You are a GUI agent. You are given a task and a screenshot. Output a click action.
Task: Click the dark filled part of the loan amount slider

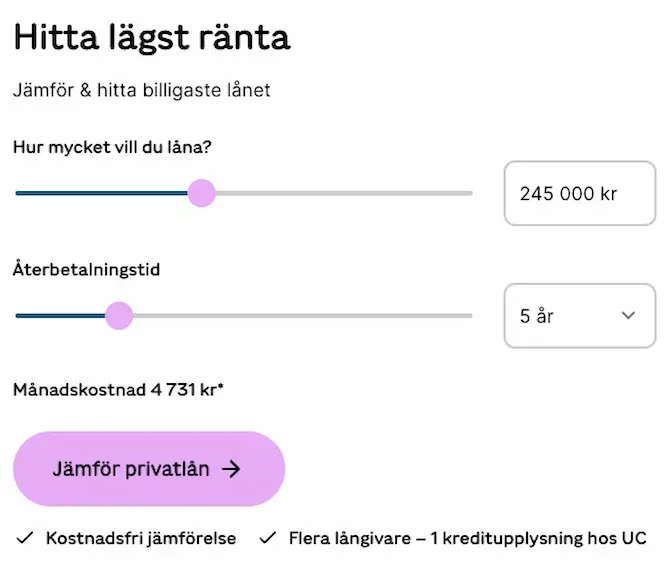[x=100, y=193]
